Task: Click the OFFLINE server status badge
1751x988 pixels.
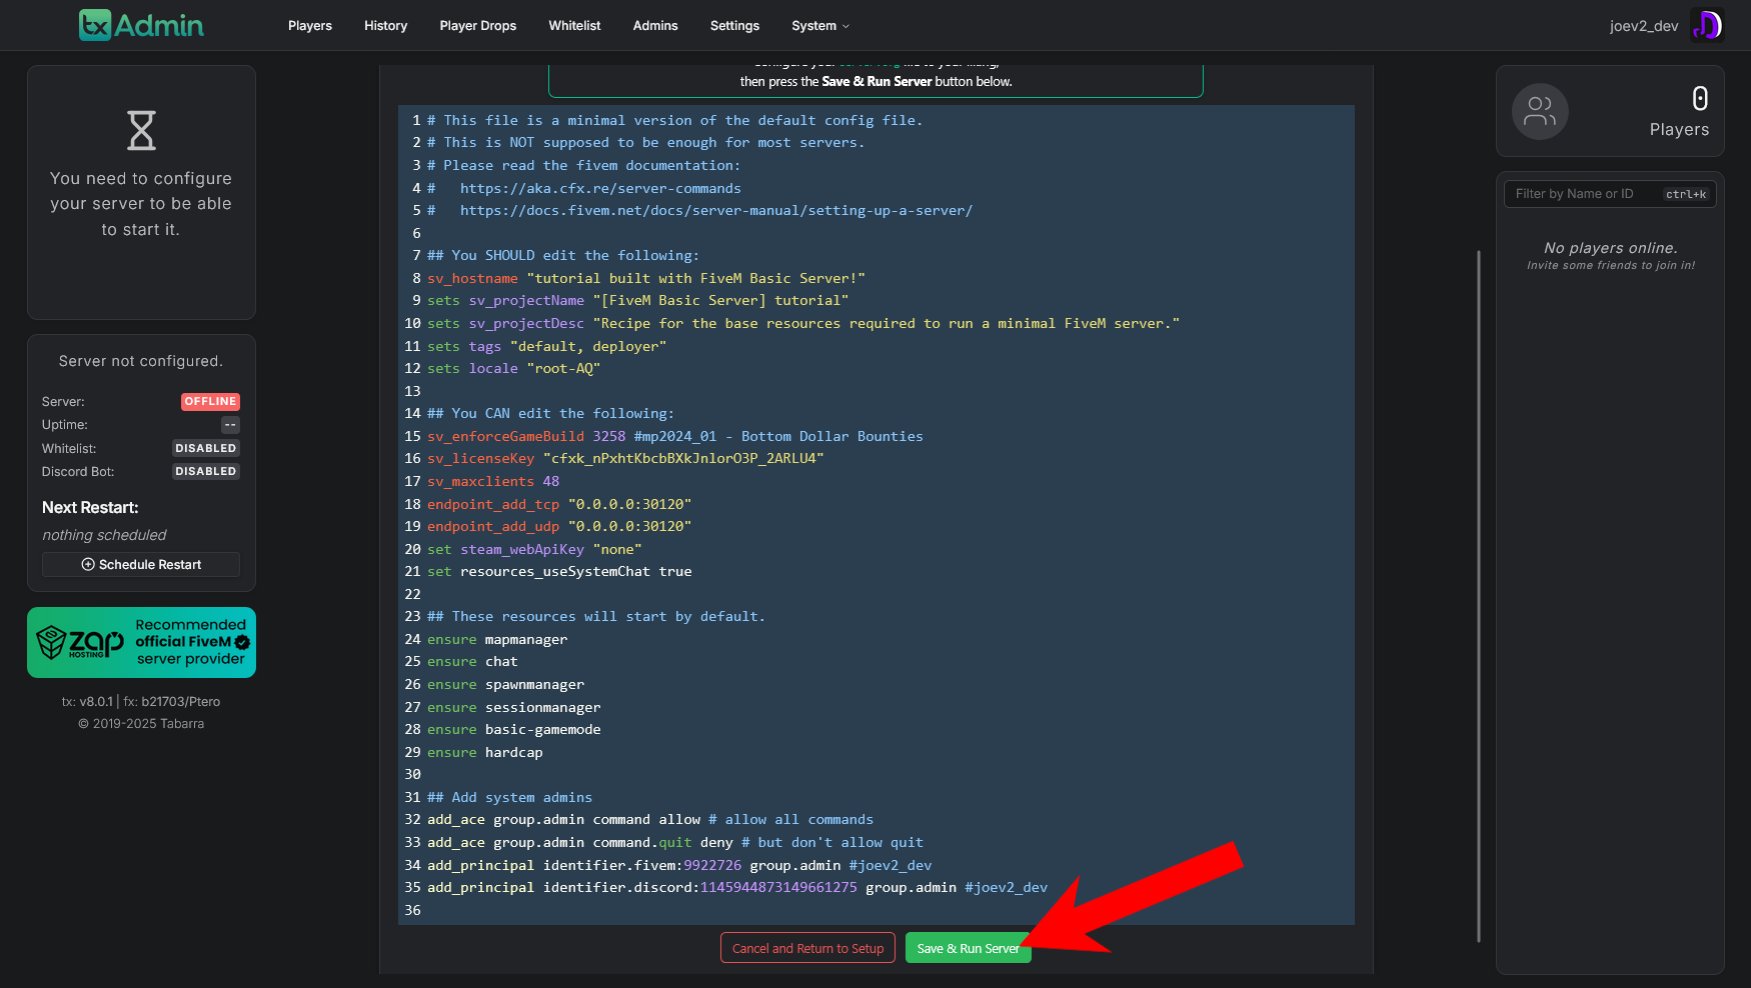Action: click(x=210, y=402)
